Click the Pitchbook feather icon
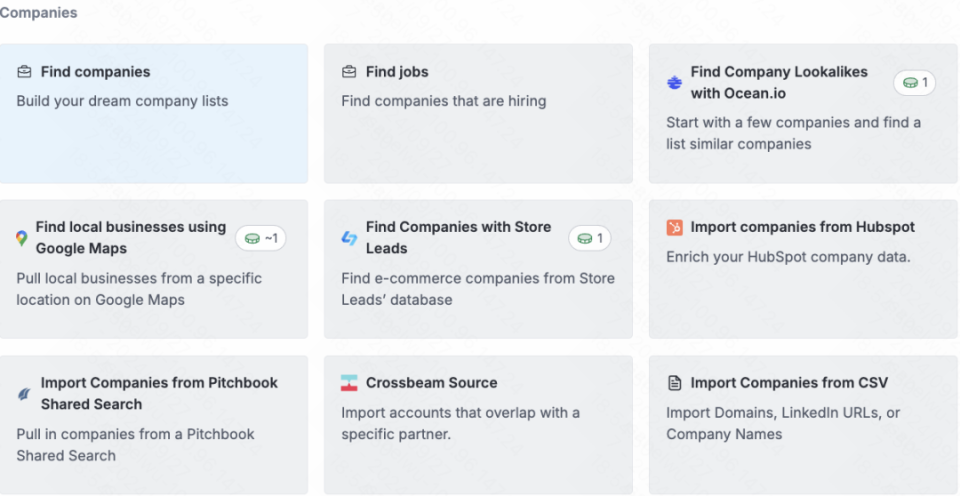The image size is (960, 496). point(24,394)
